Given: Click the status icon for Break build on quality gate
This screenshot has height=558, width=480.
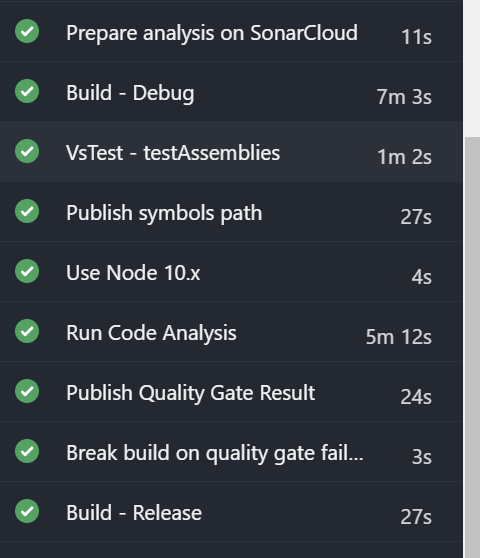Looking at the screenshot, I should click(27, 451).
